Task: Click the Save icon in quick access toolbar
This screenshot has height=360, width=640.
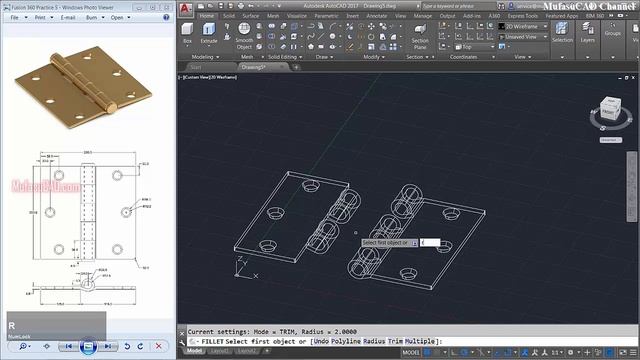Action: [220, 6]
